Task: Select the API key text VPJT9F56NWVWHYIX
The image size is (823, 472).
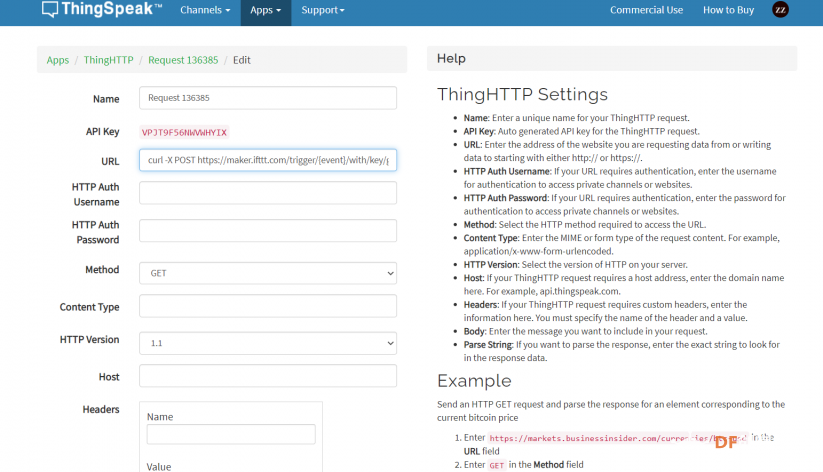Action: (x=184, y=132)
